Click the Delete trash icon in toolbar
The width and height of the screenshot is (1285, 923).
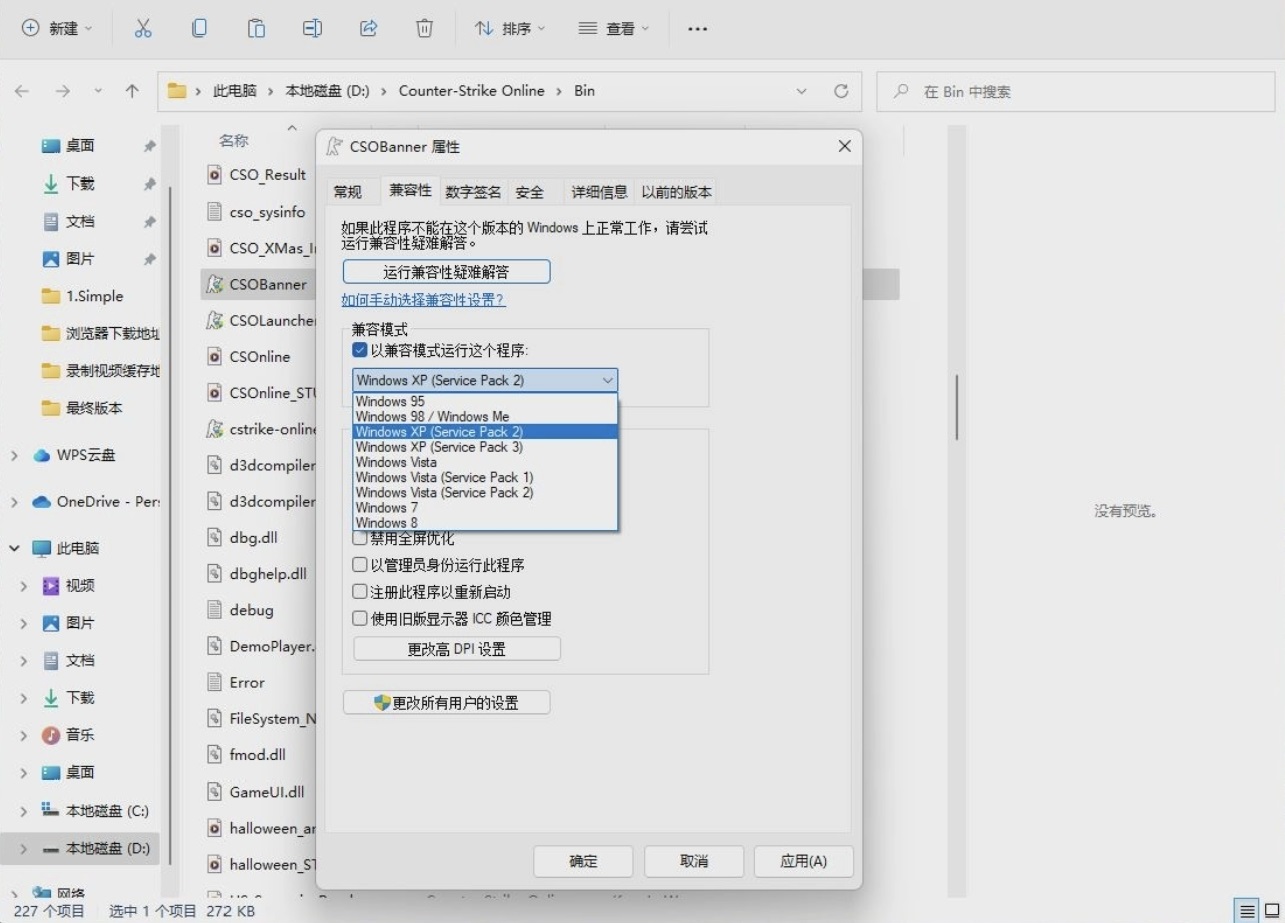424,29
